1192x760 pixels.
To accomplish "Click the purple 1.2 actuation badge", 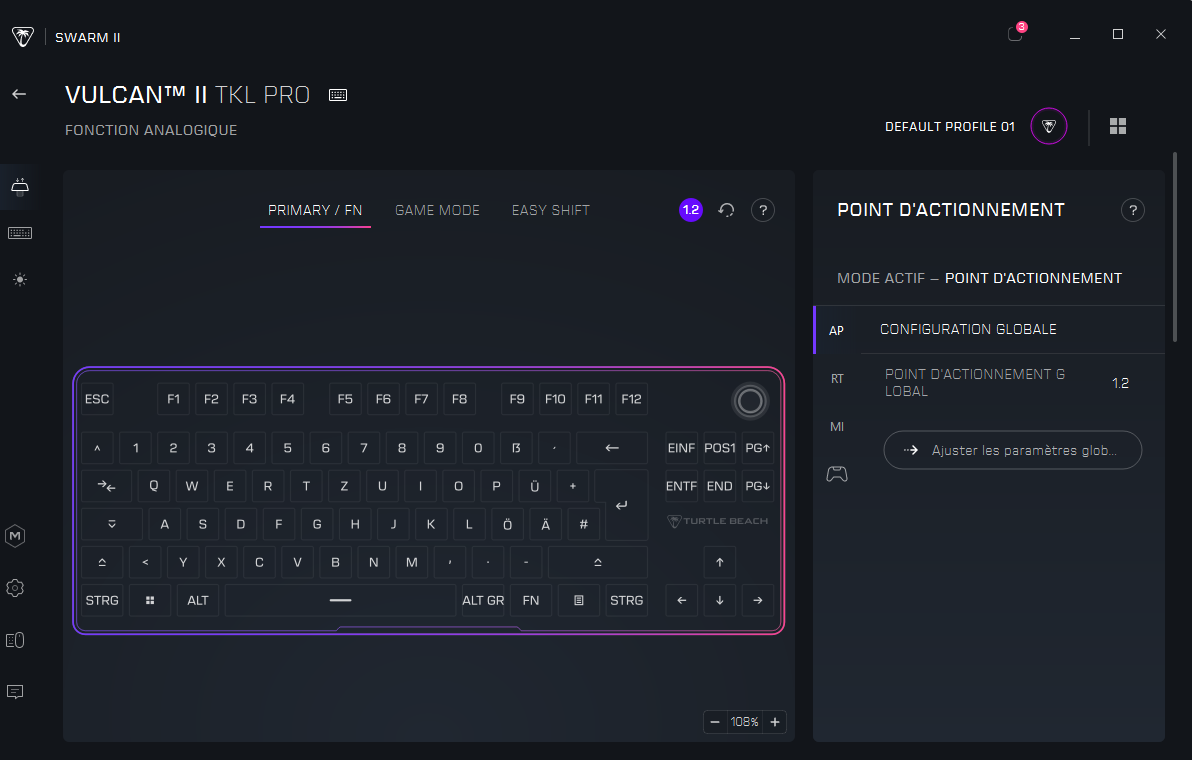I will [x=690, y=210].
